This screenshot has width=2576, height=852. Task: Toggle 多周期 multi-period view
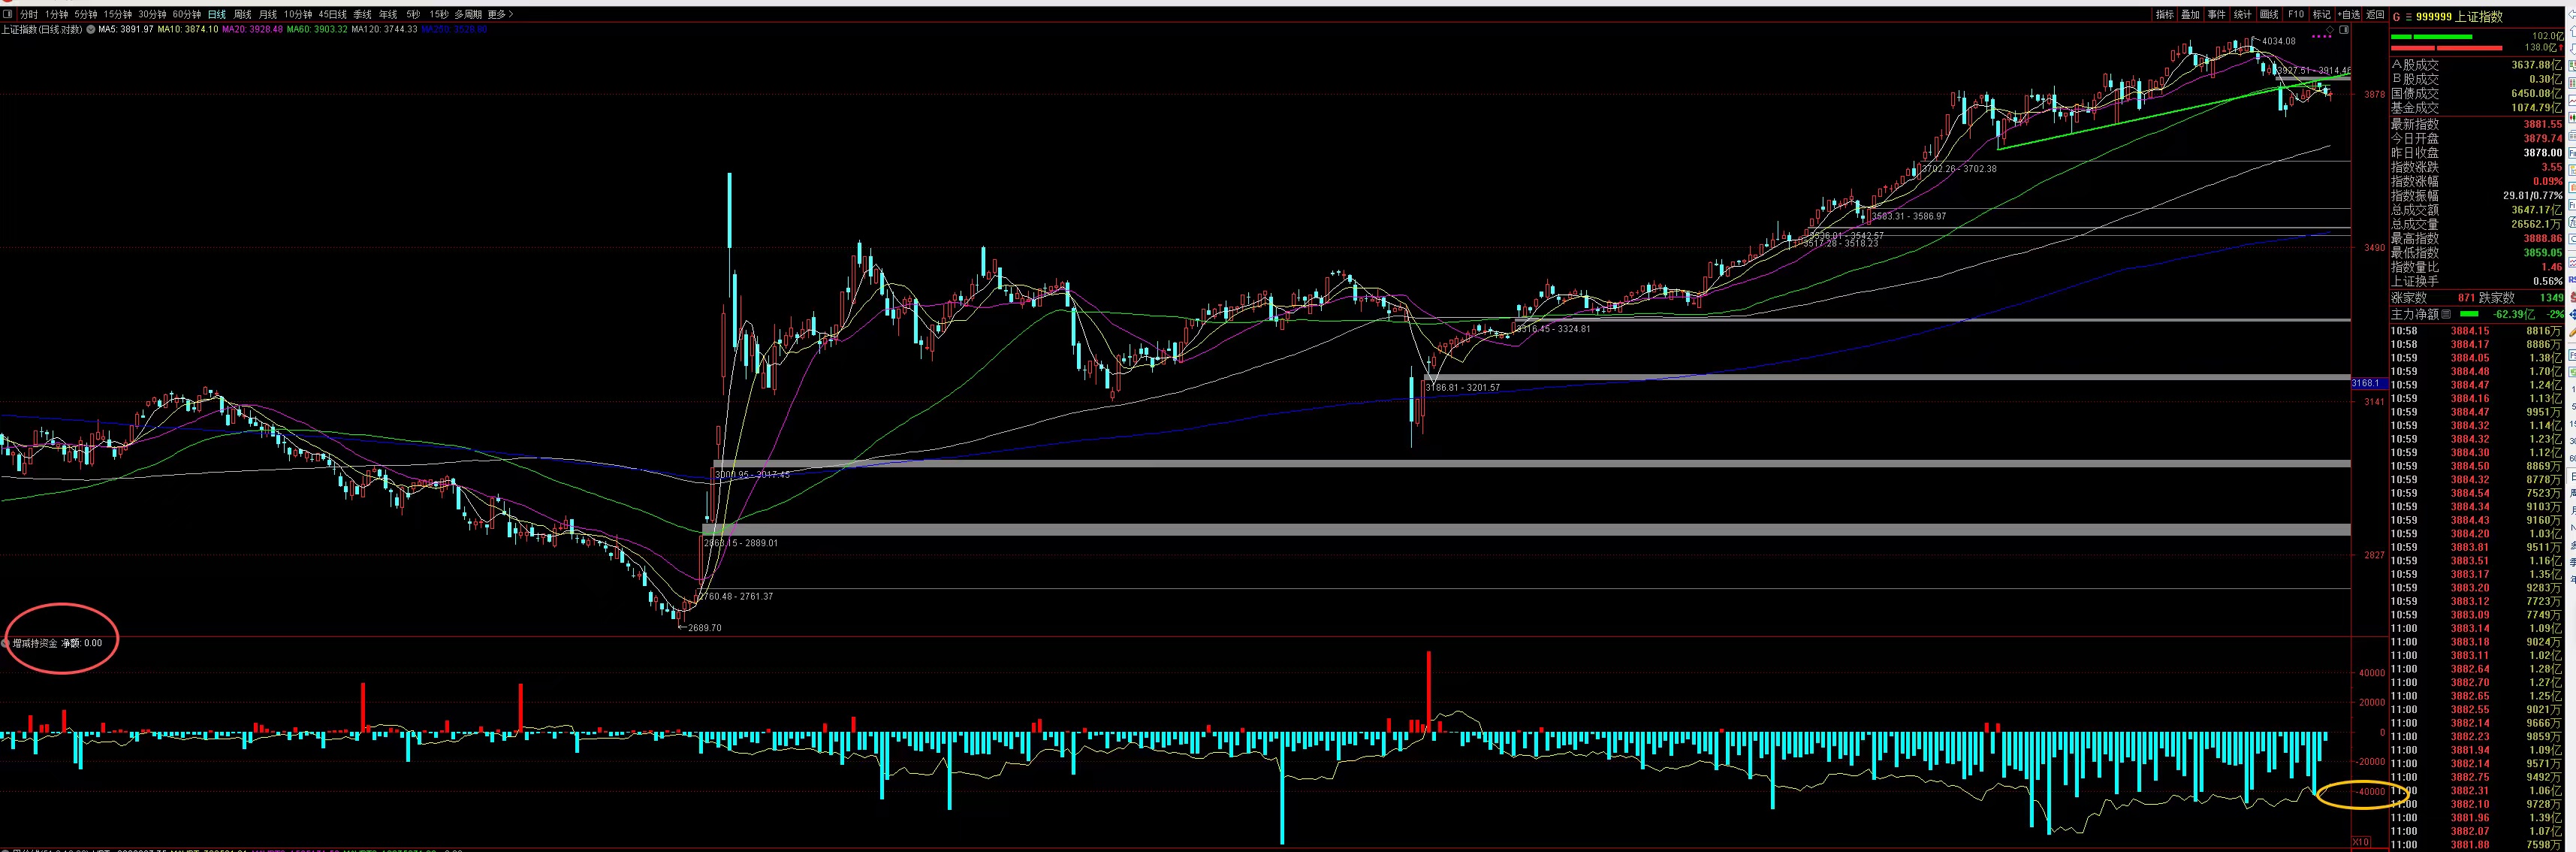pos(468,14)
